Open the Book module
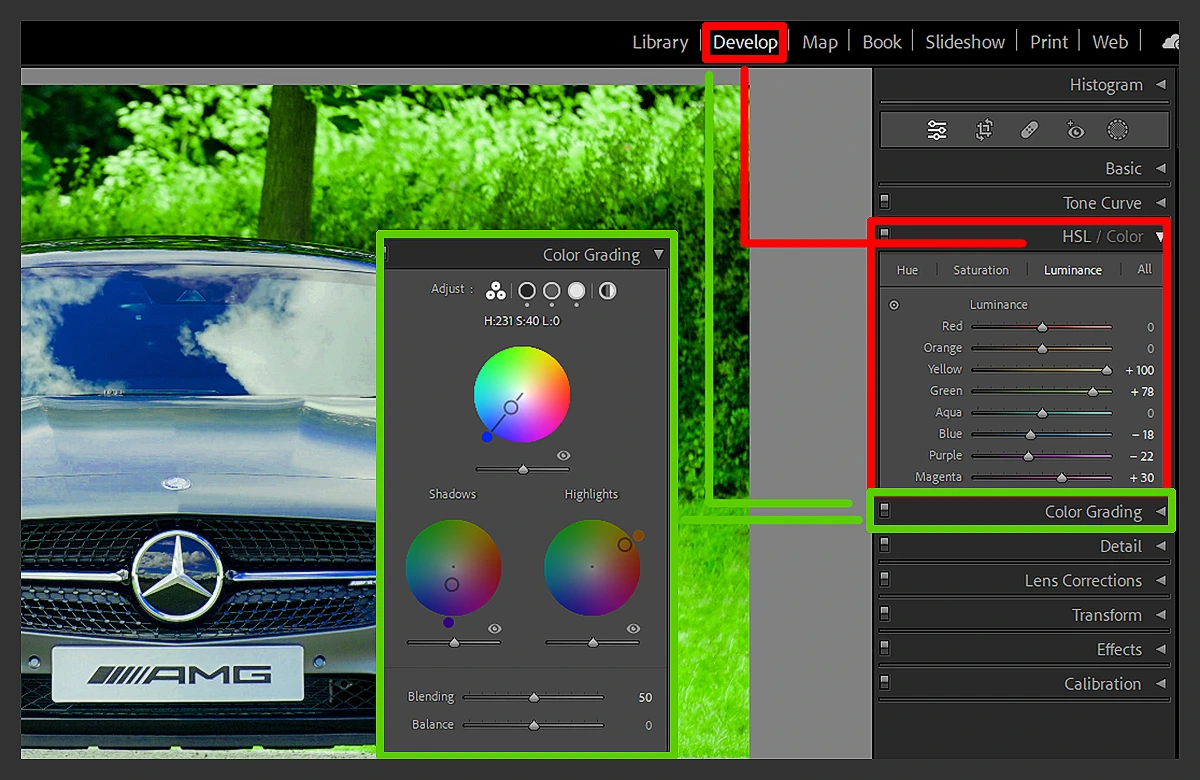1200x780 pixels. click(882, 42)
